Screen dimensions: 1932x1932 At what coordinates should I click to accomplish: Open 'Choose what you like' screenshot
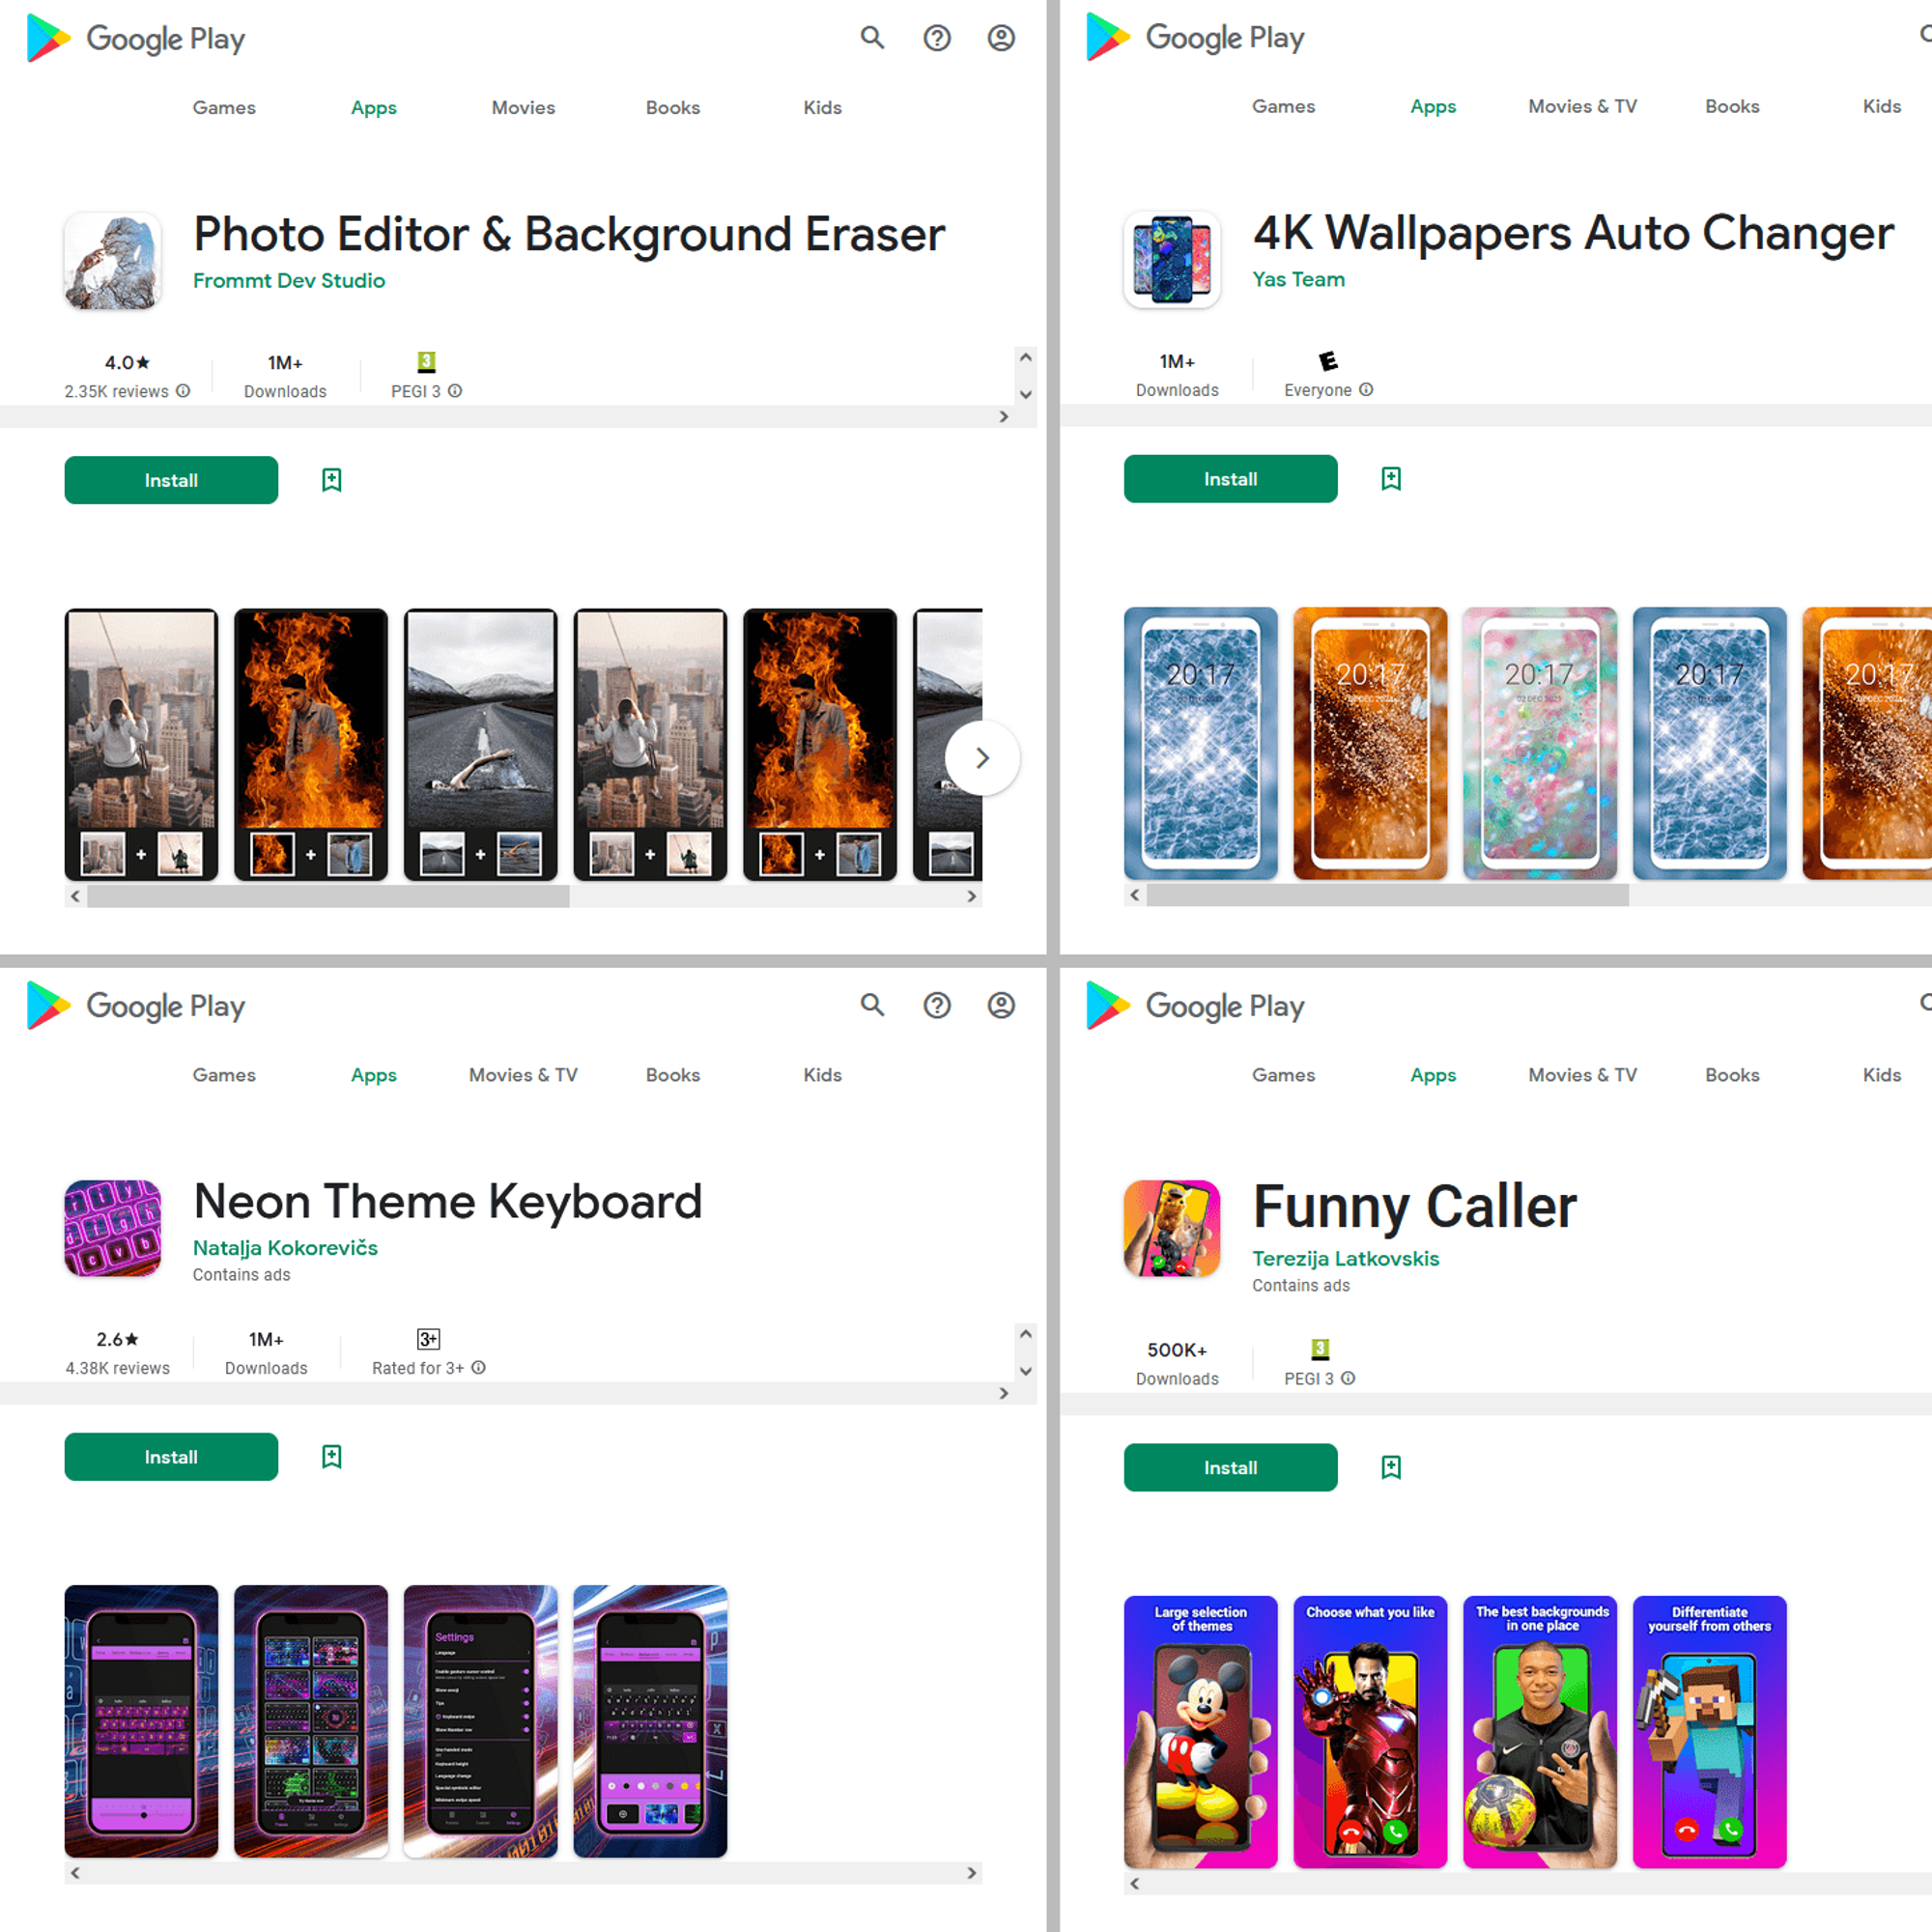(1370, 1732)
